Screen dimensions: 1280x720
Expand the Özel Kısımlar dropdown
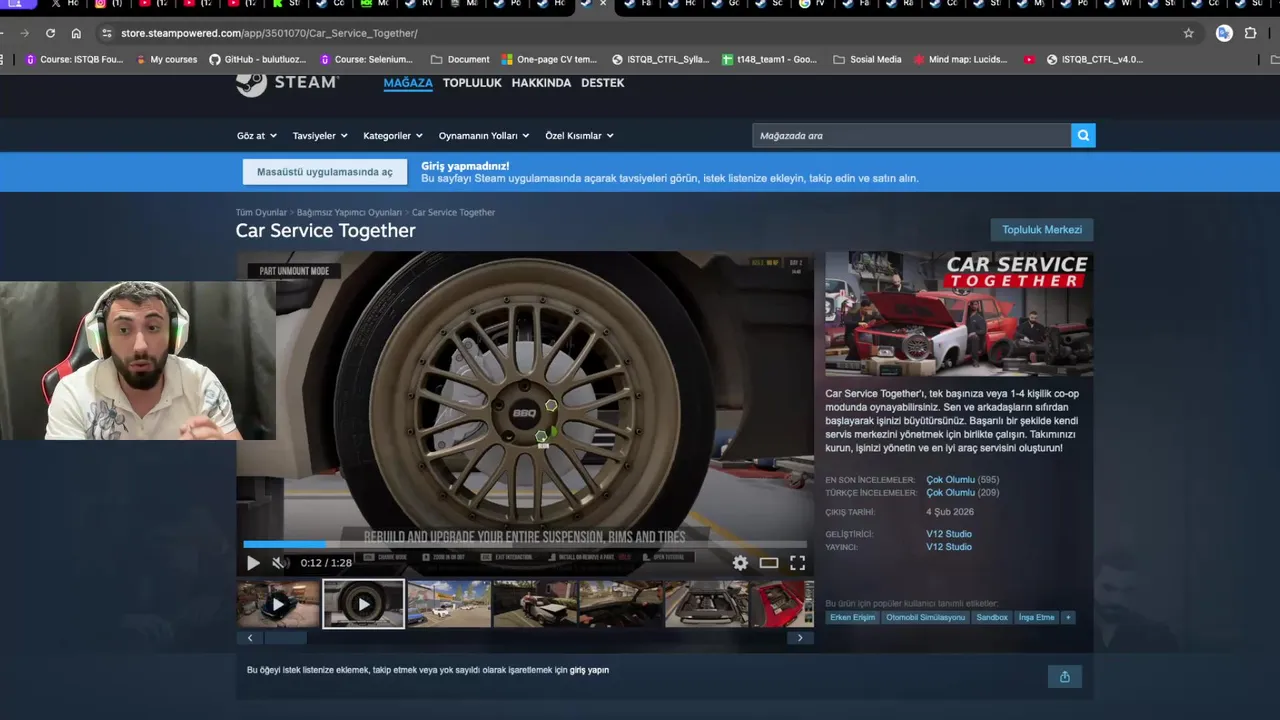[579, 136]
